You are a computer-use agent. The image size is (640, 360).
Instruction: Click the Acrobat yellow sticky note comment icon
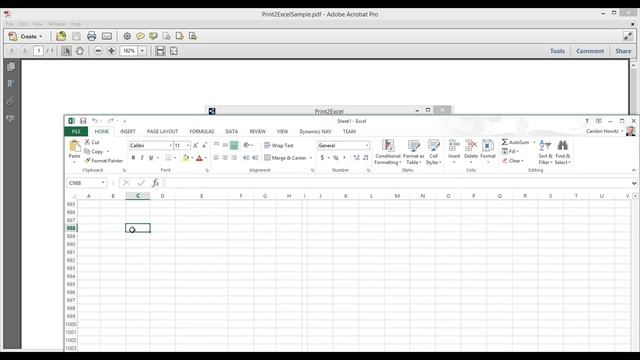[140, 36]
